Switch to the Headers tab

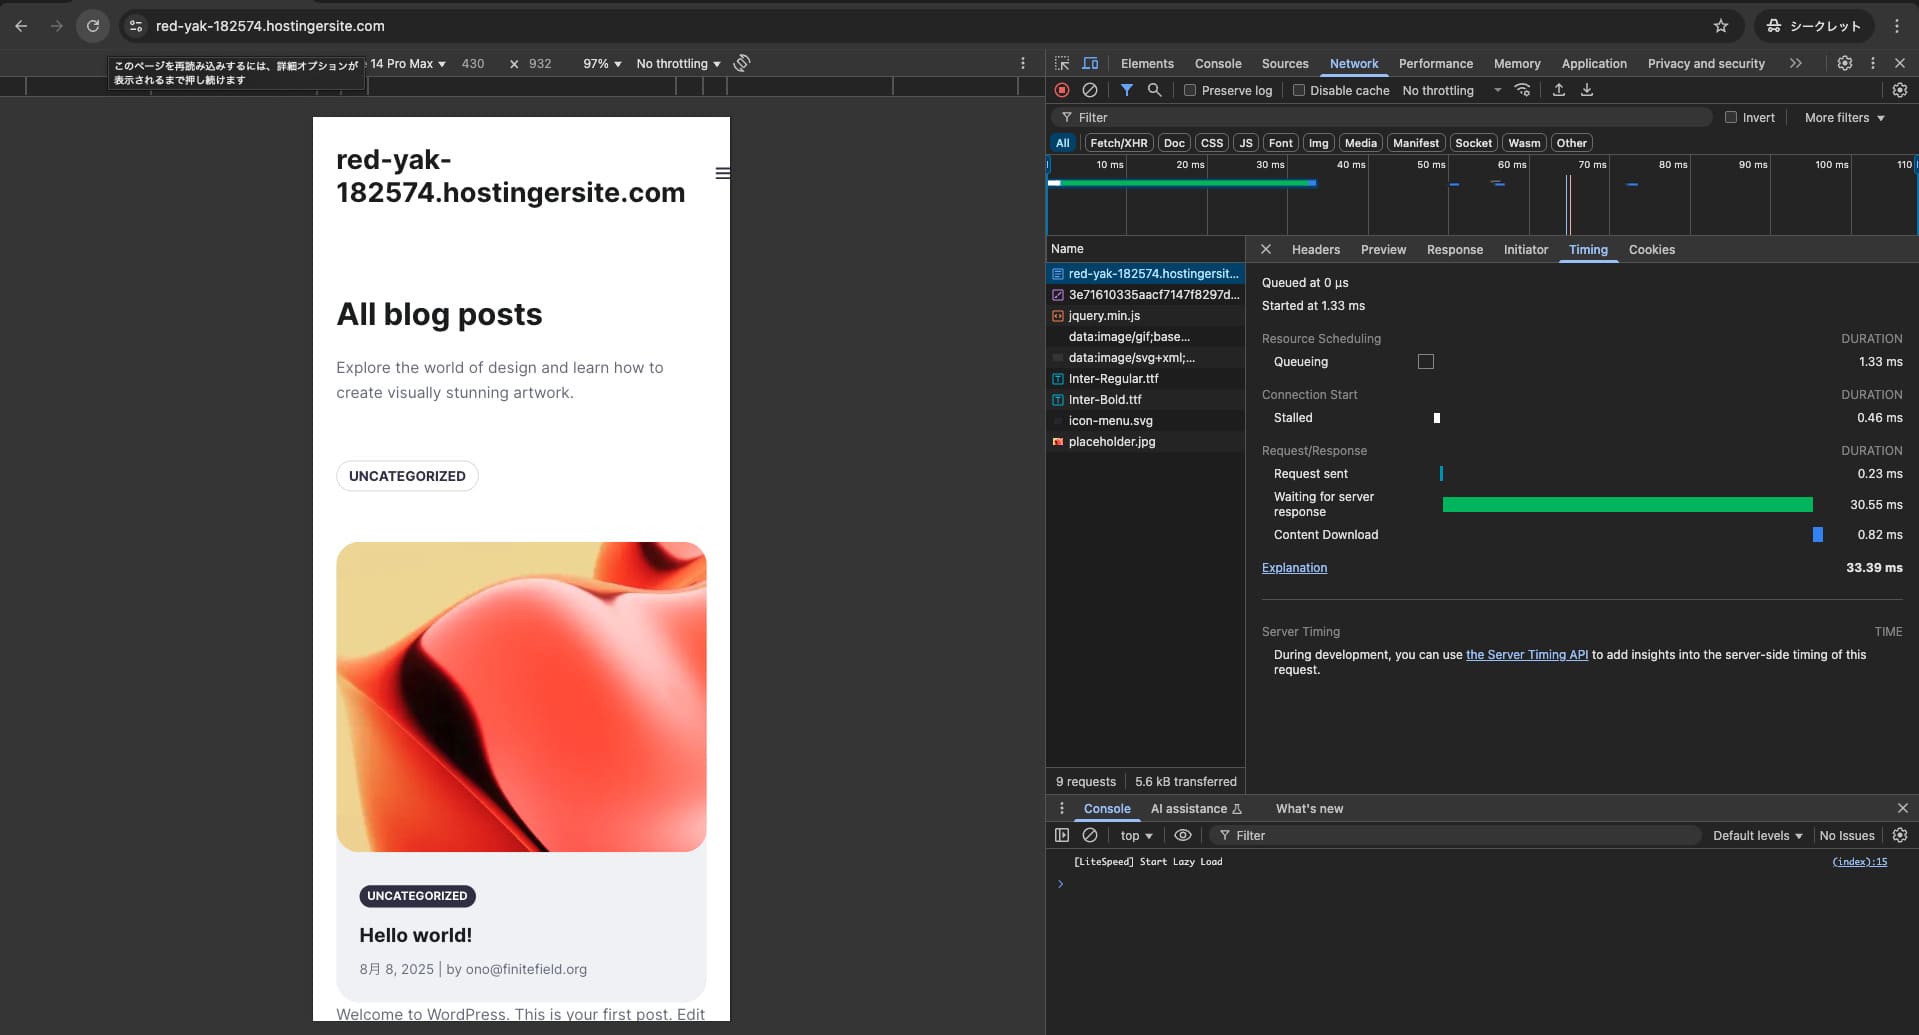pos(1315,249)
